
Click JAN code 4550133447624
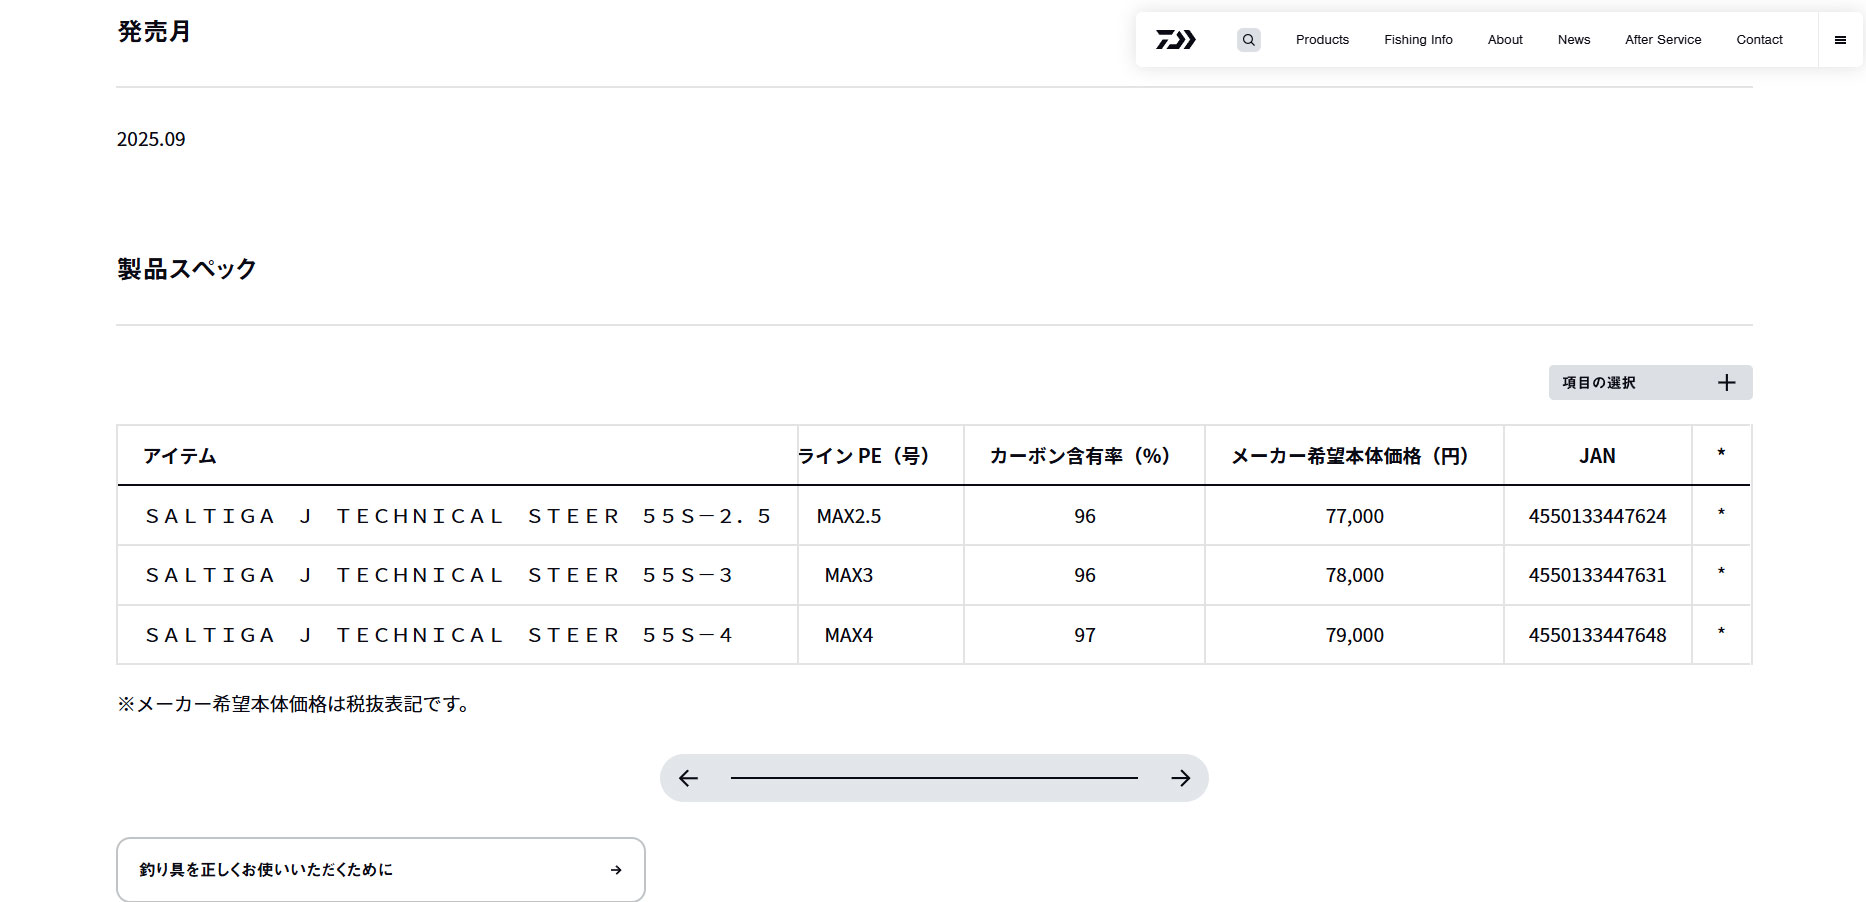(x=1597, y=516)
